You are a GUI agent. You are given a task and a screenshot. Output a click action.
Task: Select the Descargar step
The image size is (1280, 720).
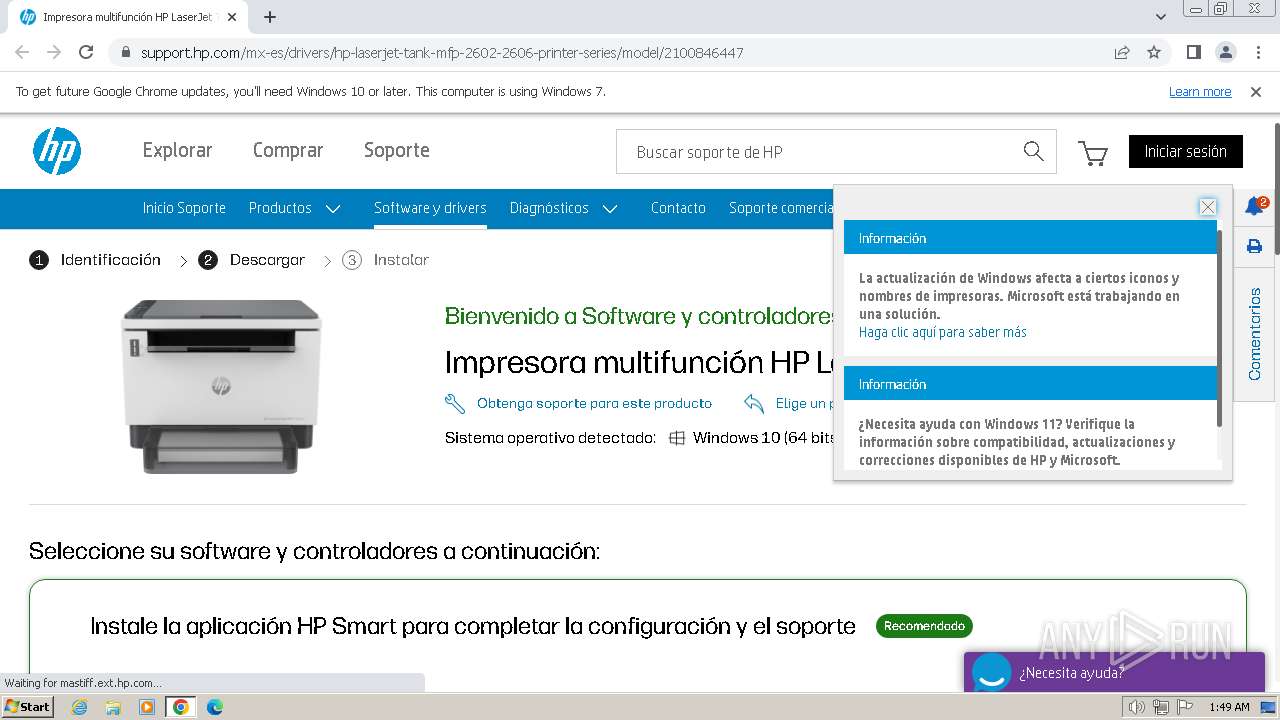pyautogui.click(x=252, y=260)
